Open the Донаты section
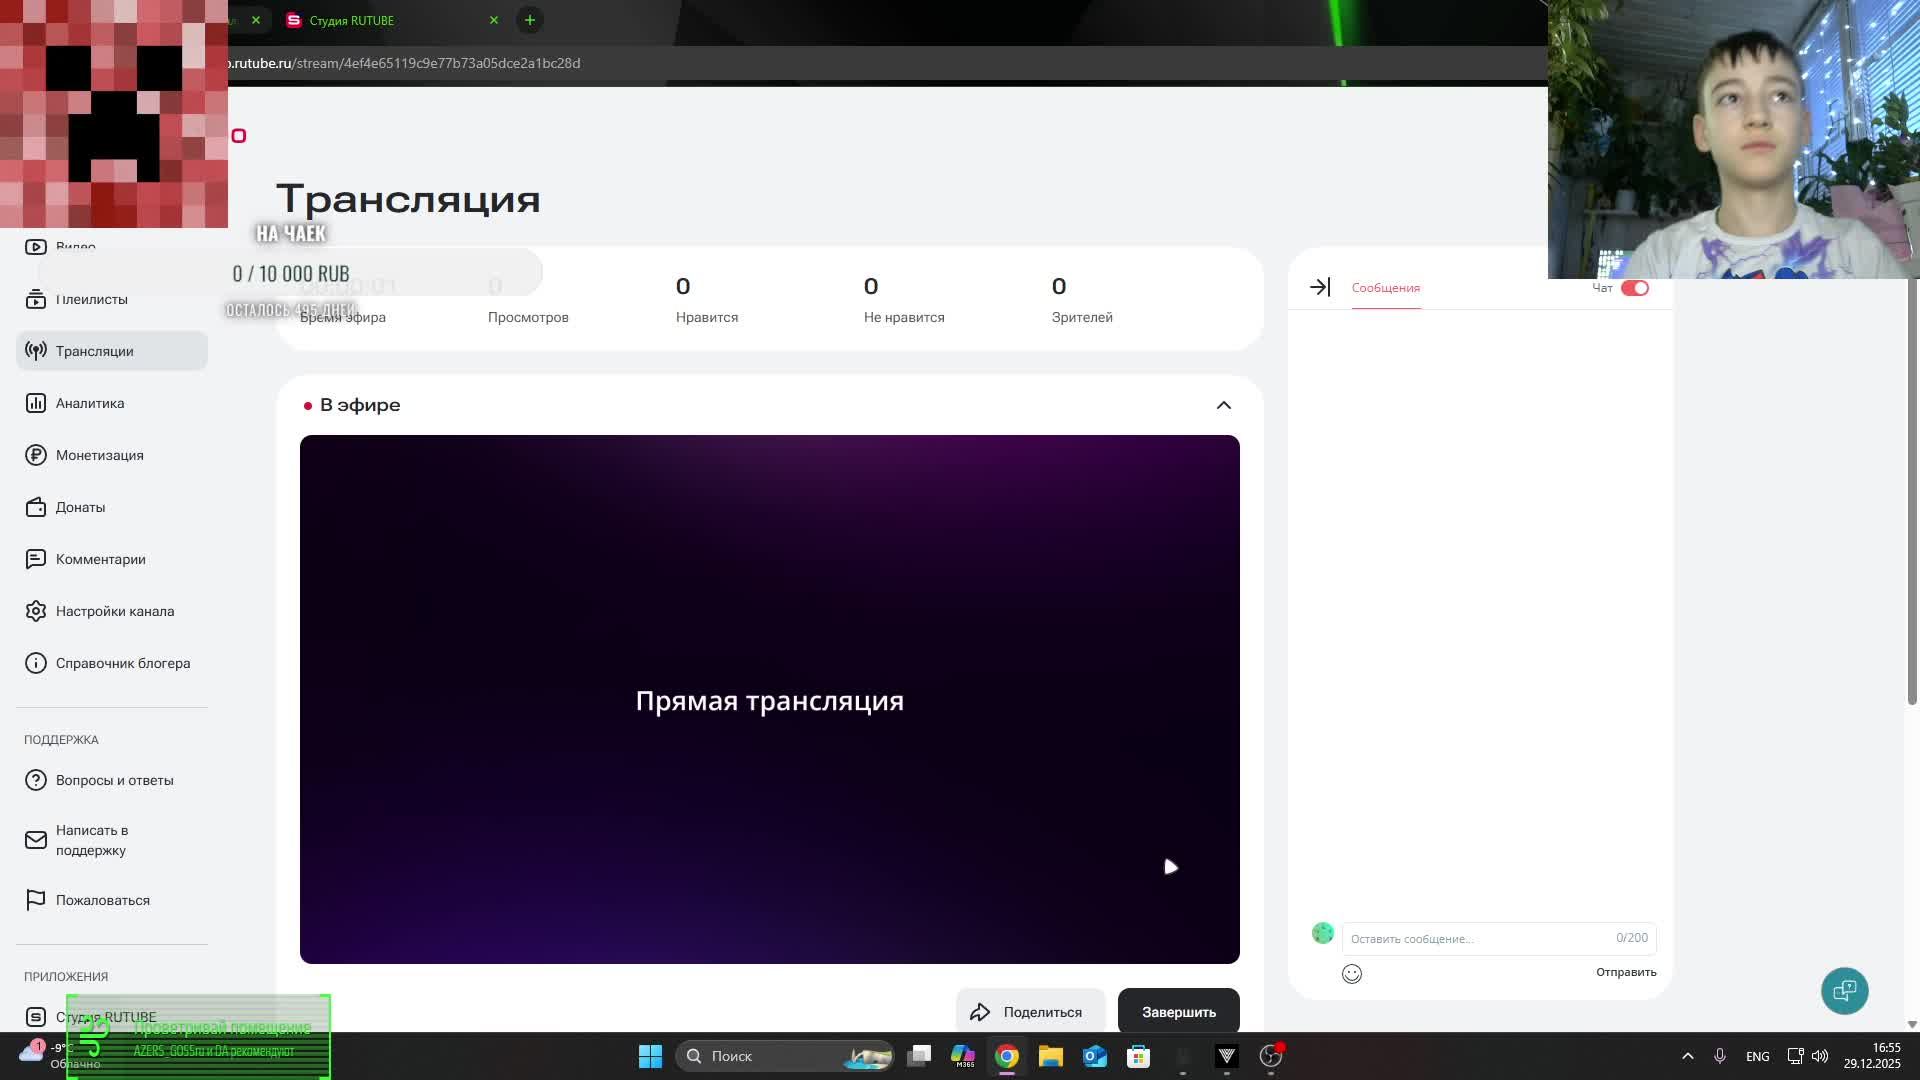Screen dimensions: 1920x1080 coord(80,507)
